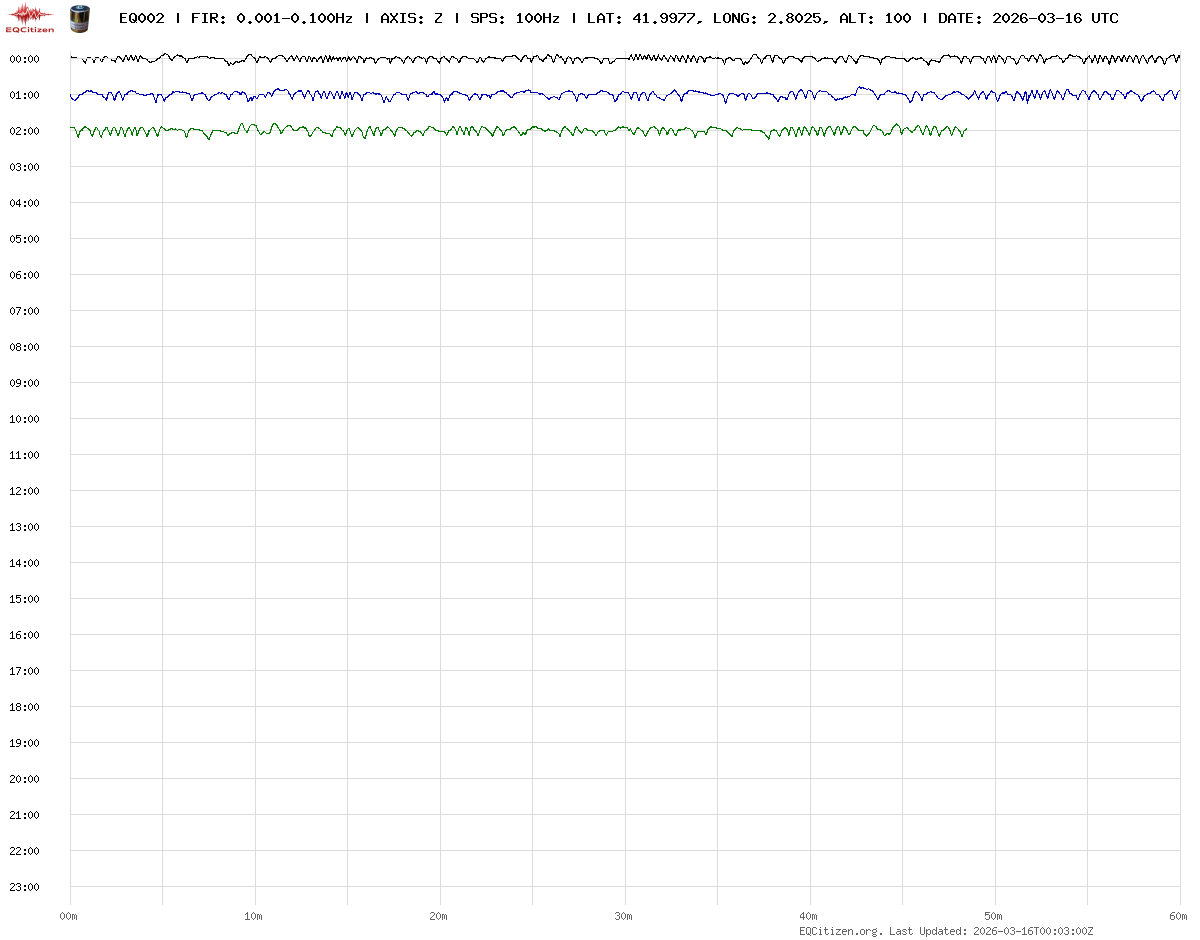Click the green seismic trace at 02:00

[500, 131]
